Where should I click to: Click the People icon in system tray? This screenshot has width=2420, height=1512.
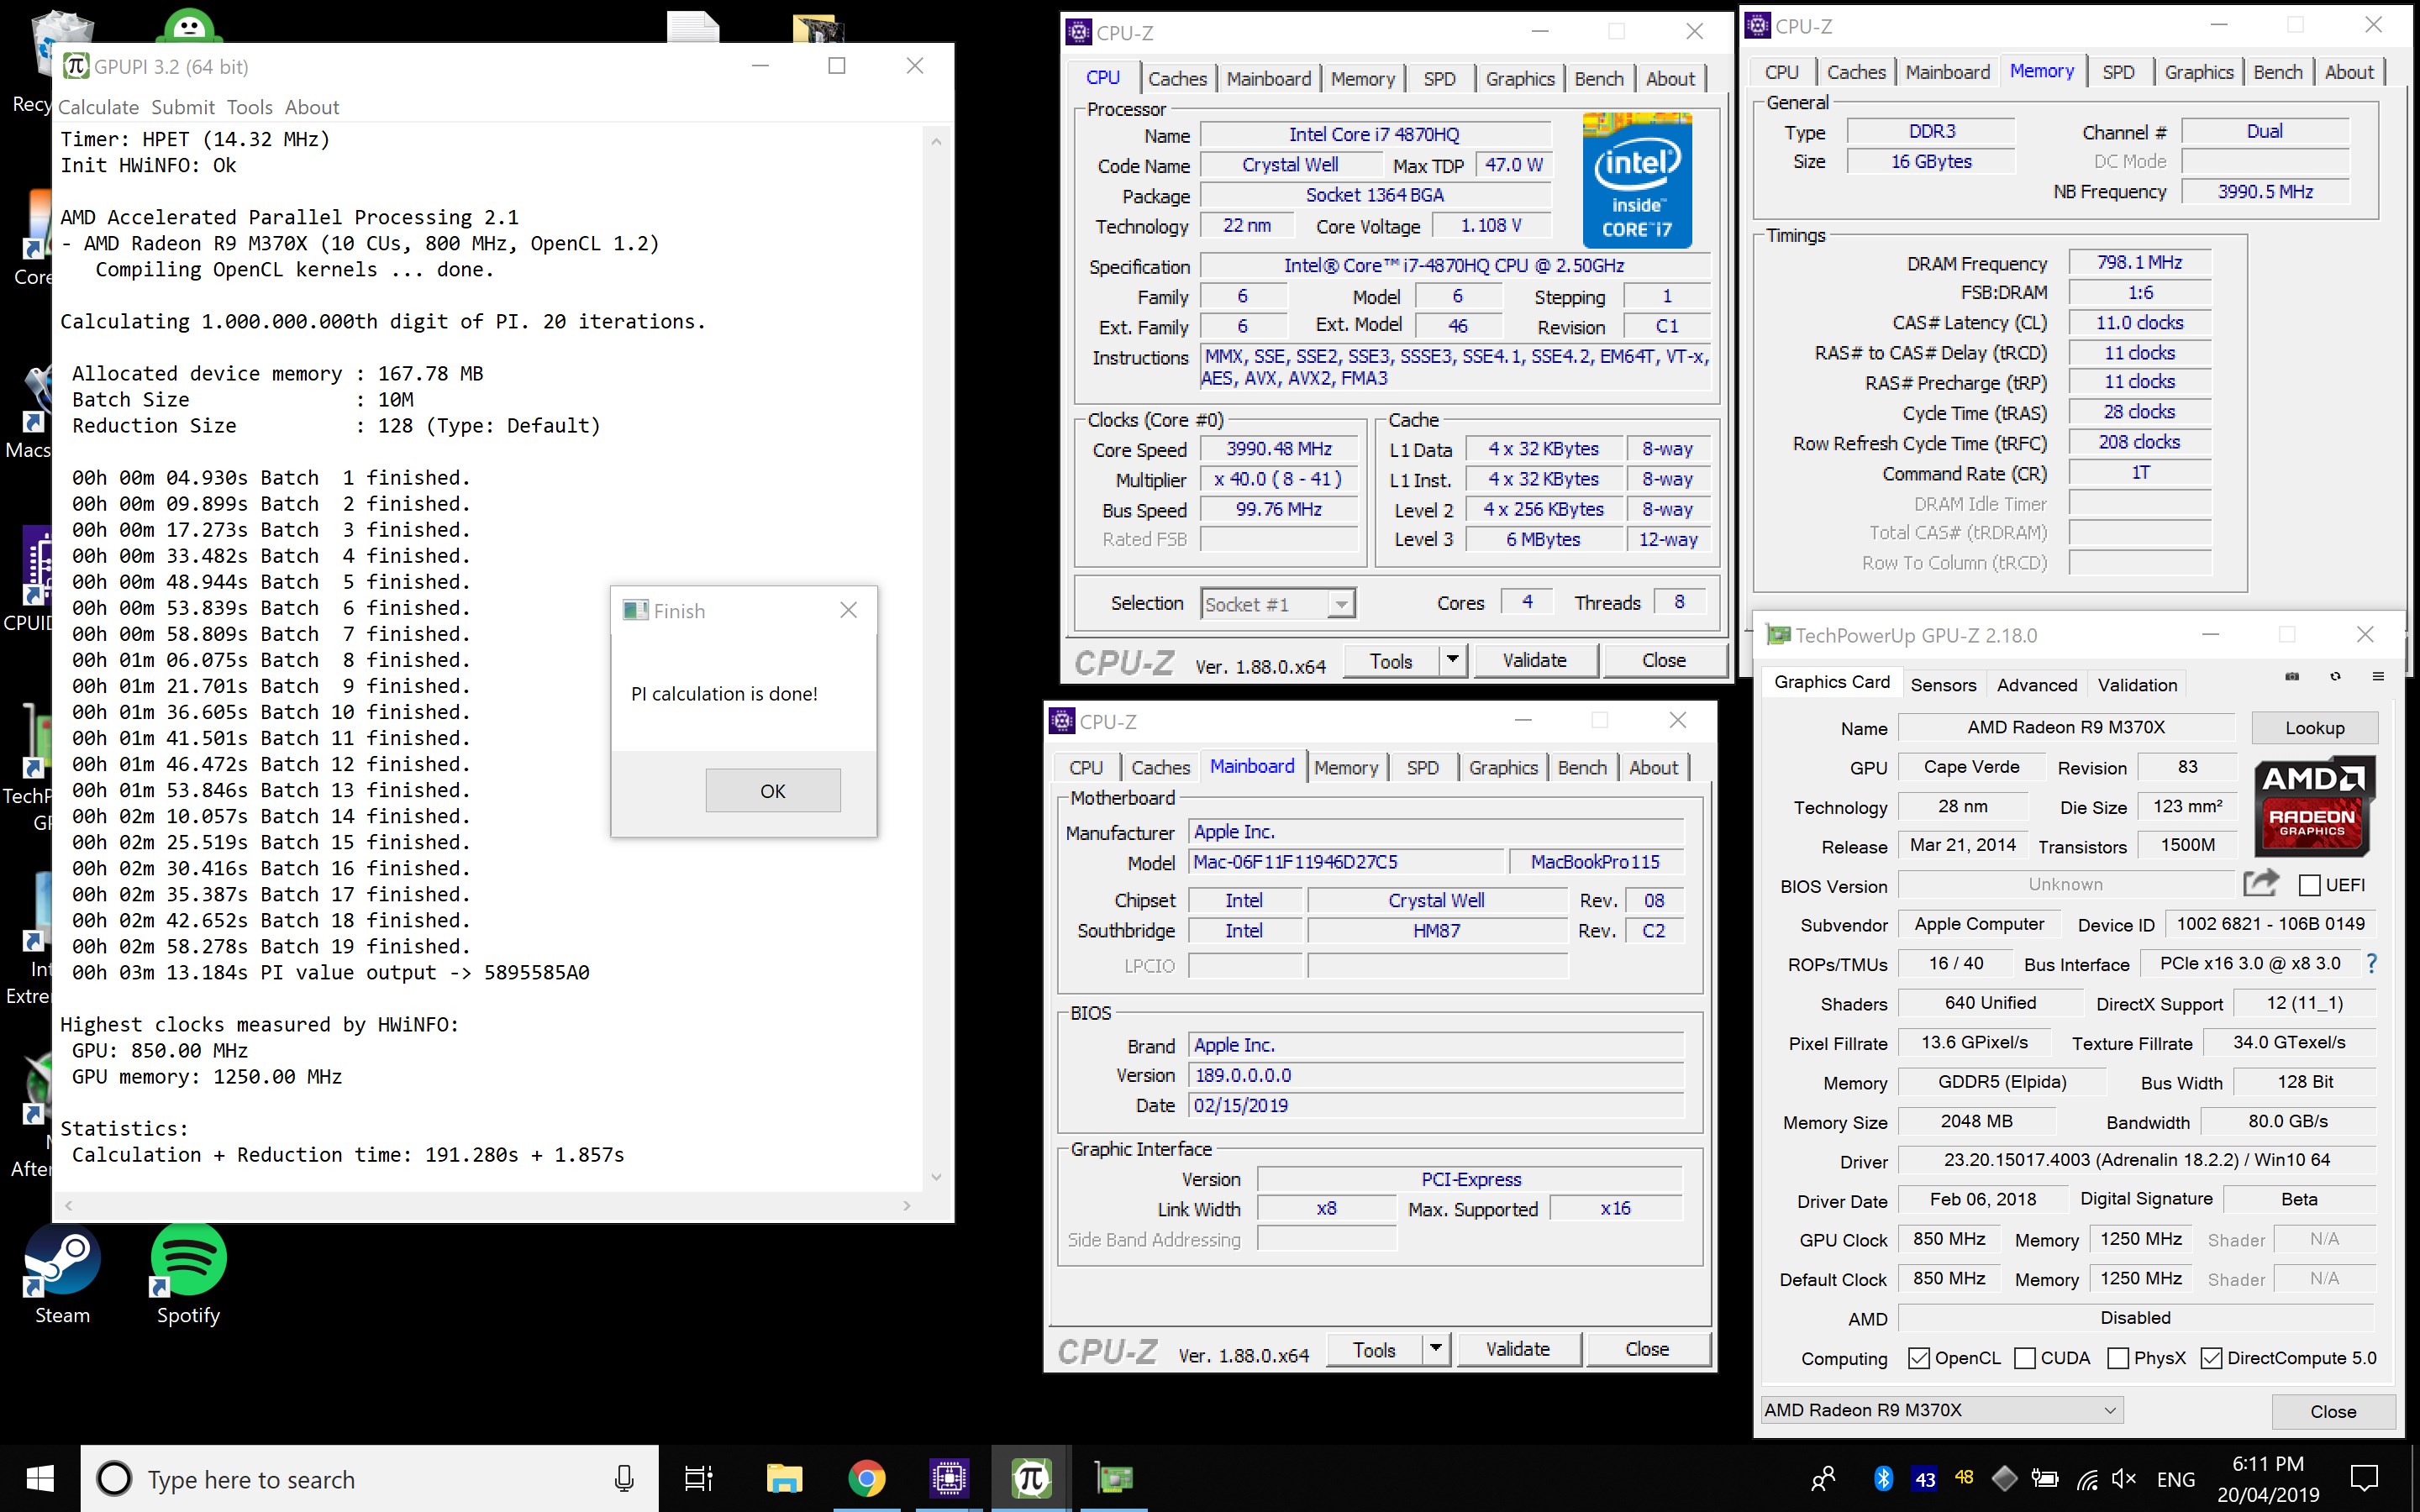(x=1823, y=1478)
